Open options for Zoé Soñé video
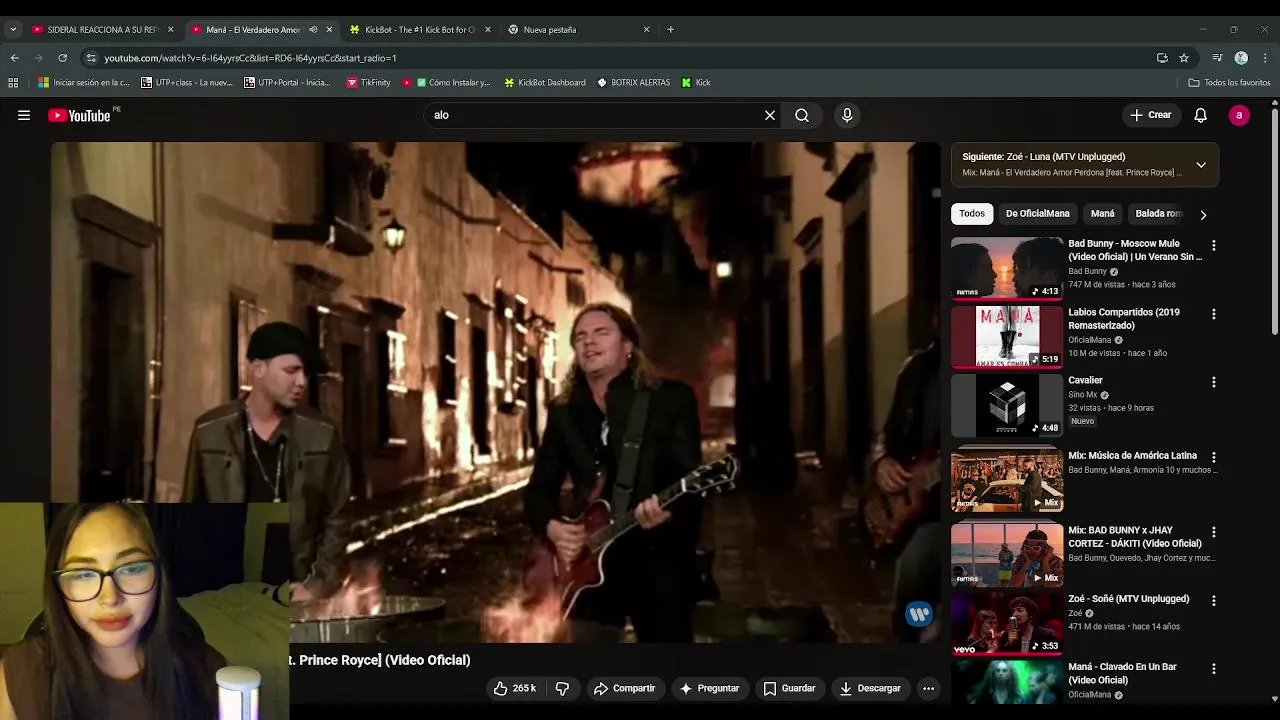Screen dimensions: 1280x720 (1214, 600)
